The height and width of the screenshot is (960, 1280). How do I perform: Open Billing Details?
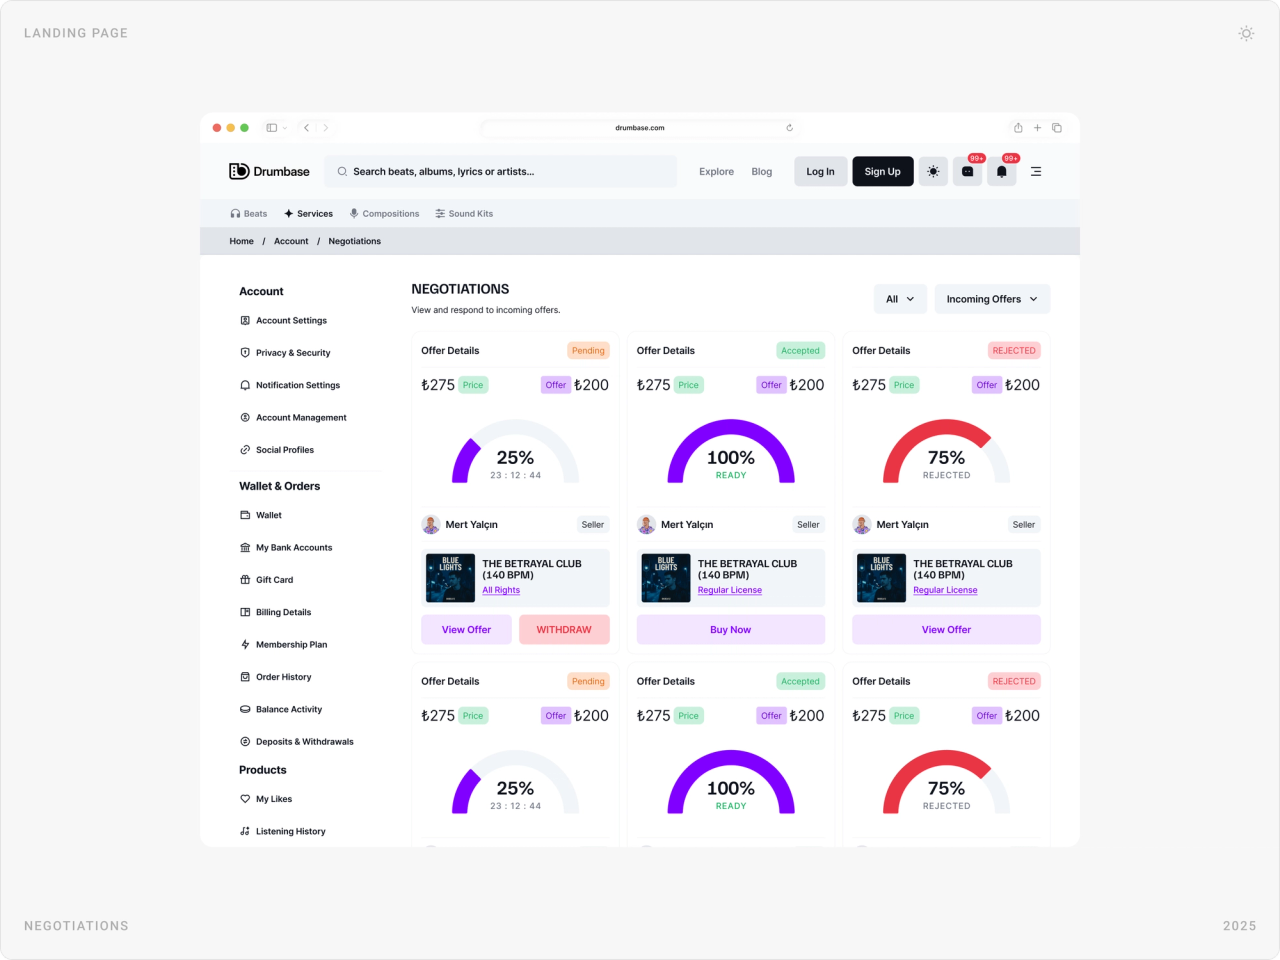(x=275, y=612)
